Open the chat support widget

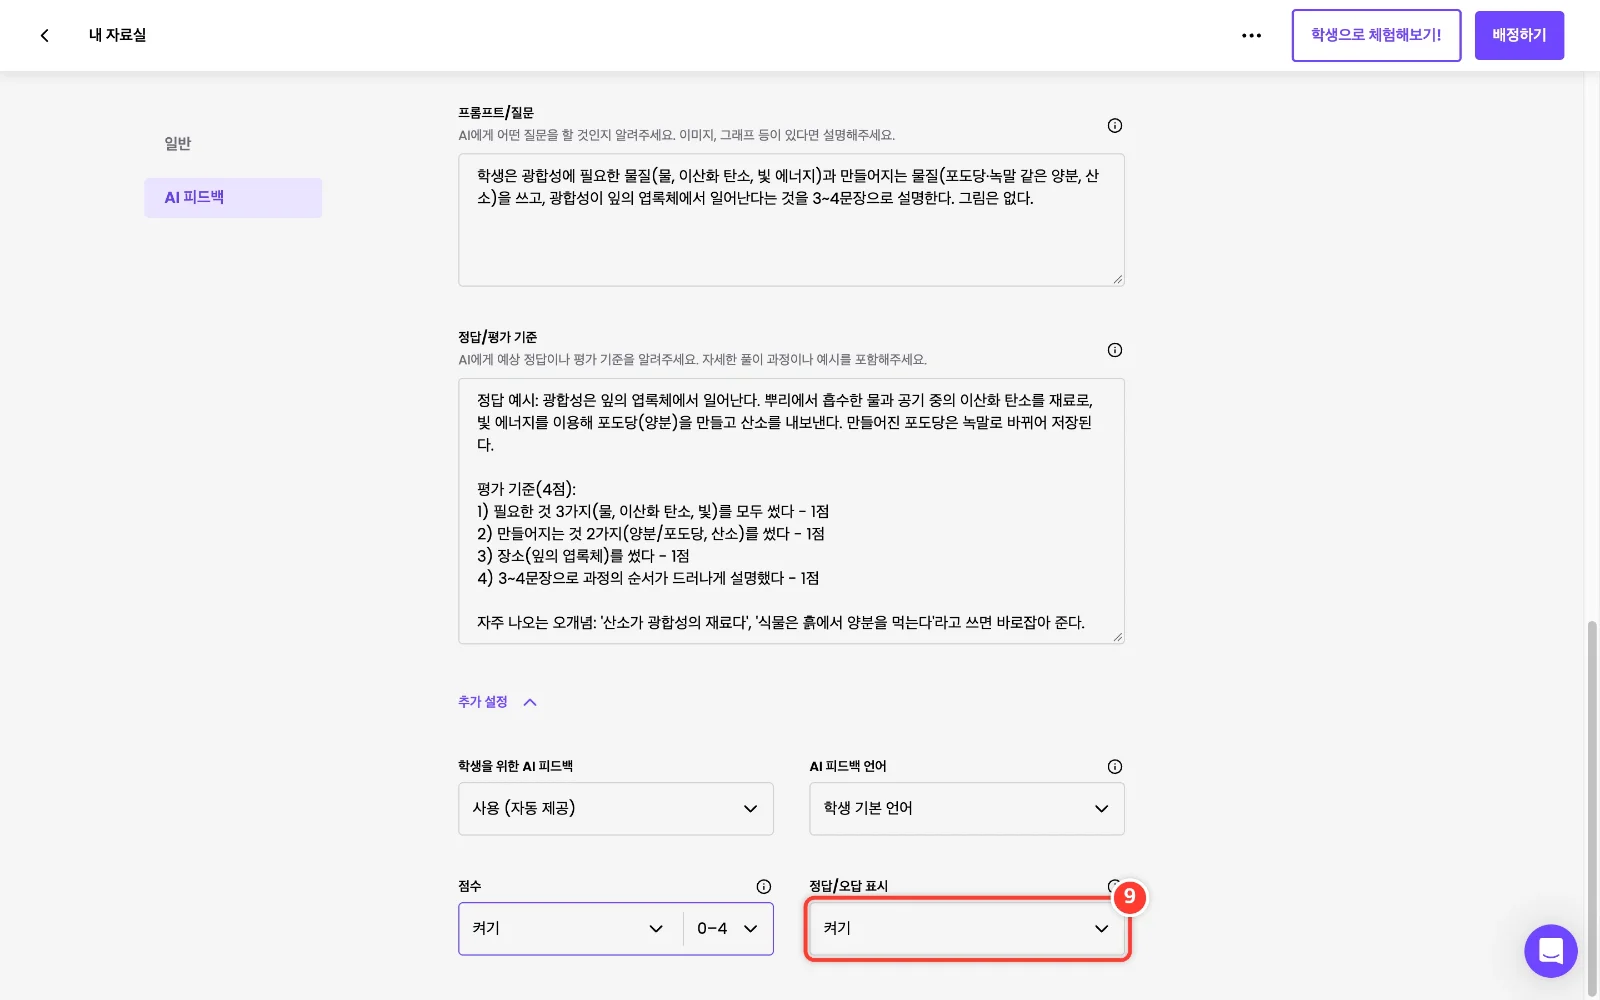(x=1550, y=951)
